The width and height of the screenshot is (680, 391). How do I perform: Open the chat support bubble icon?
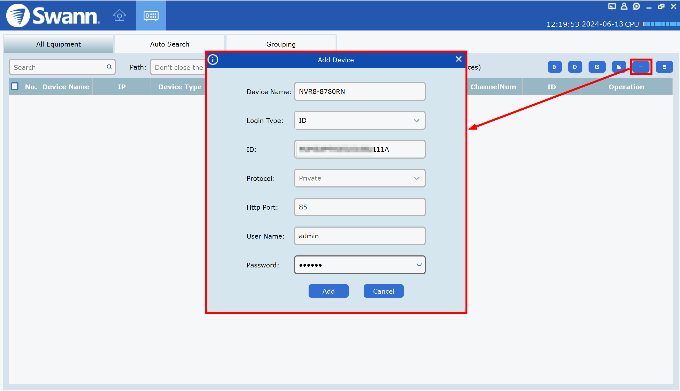pyautogui.click(x=636, y=7)
